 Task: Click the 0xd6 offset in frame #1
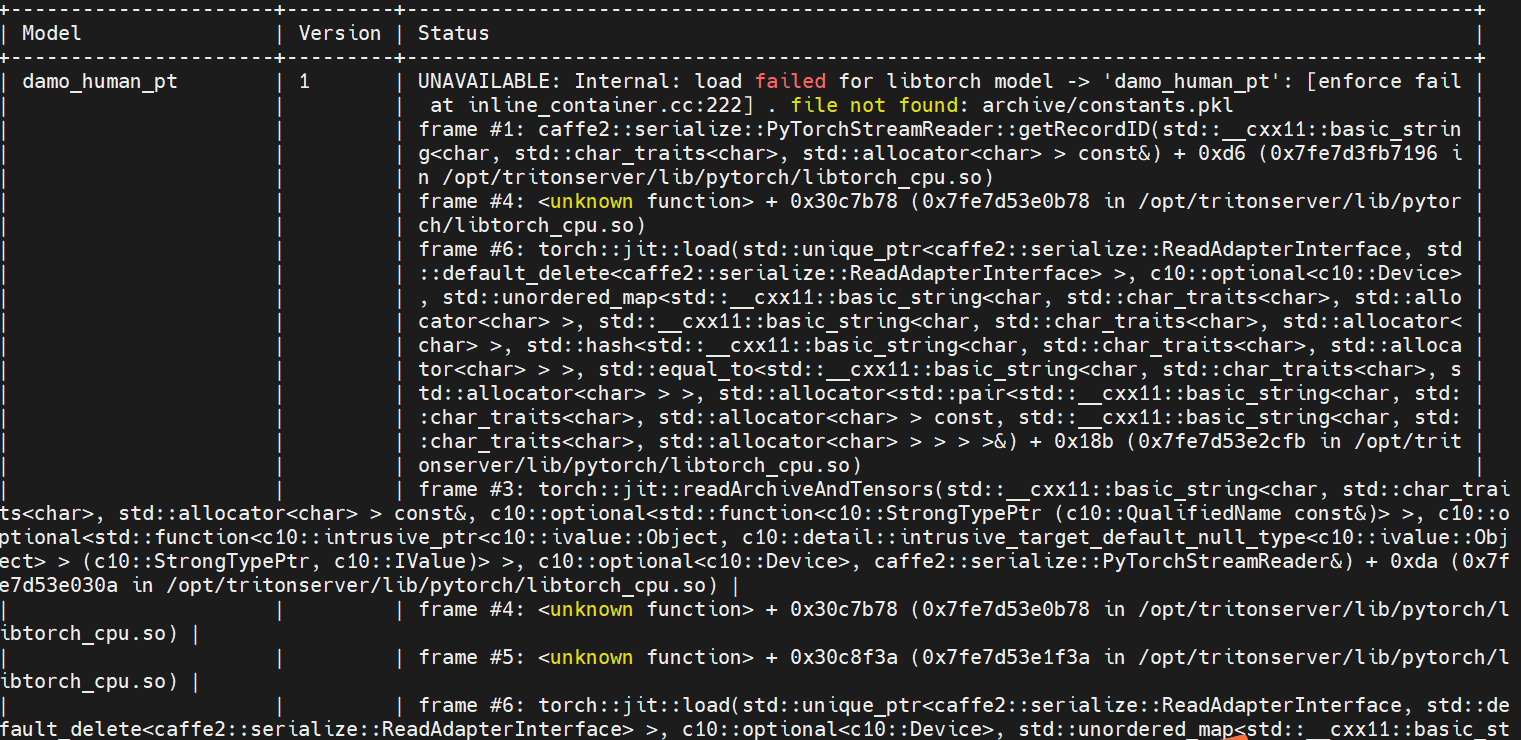[x=1221, y=153]
